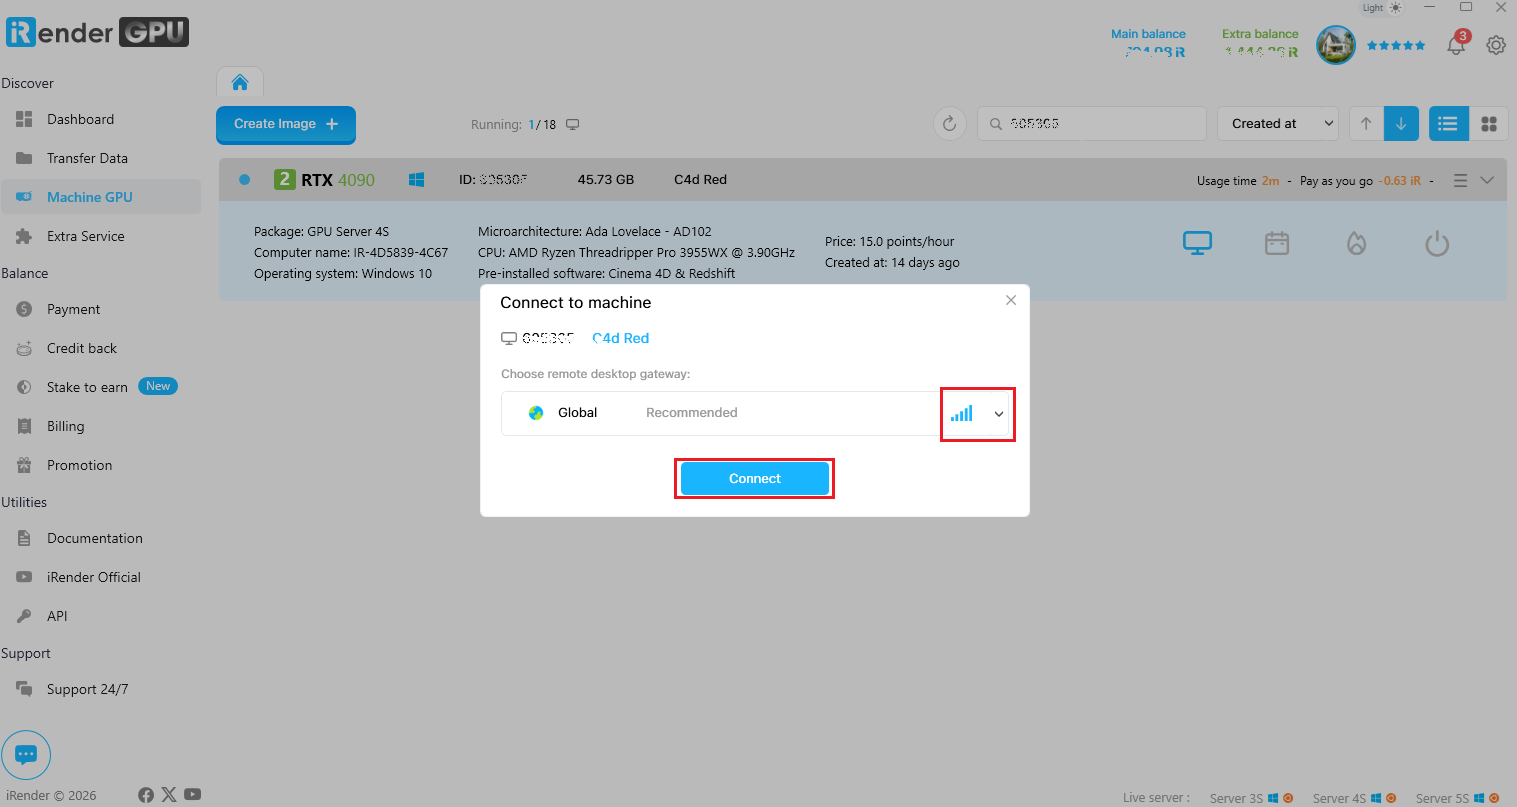1517x807 pixels.
Task: Switch to grid view
Action: point(1489,124)
